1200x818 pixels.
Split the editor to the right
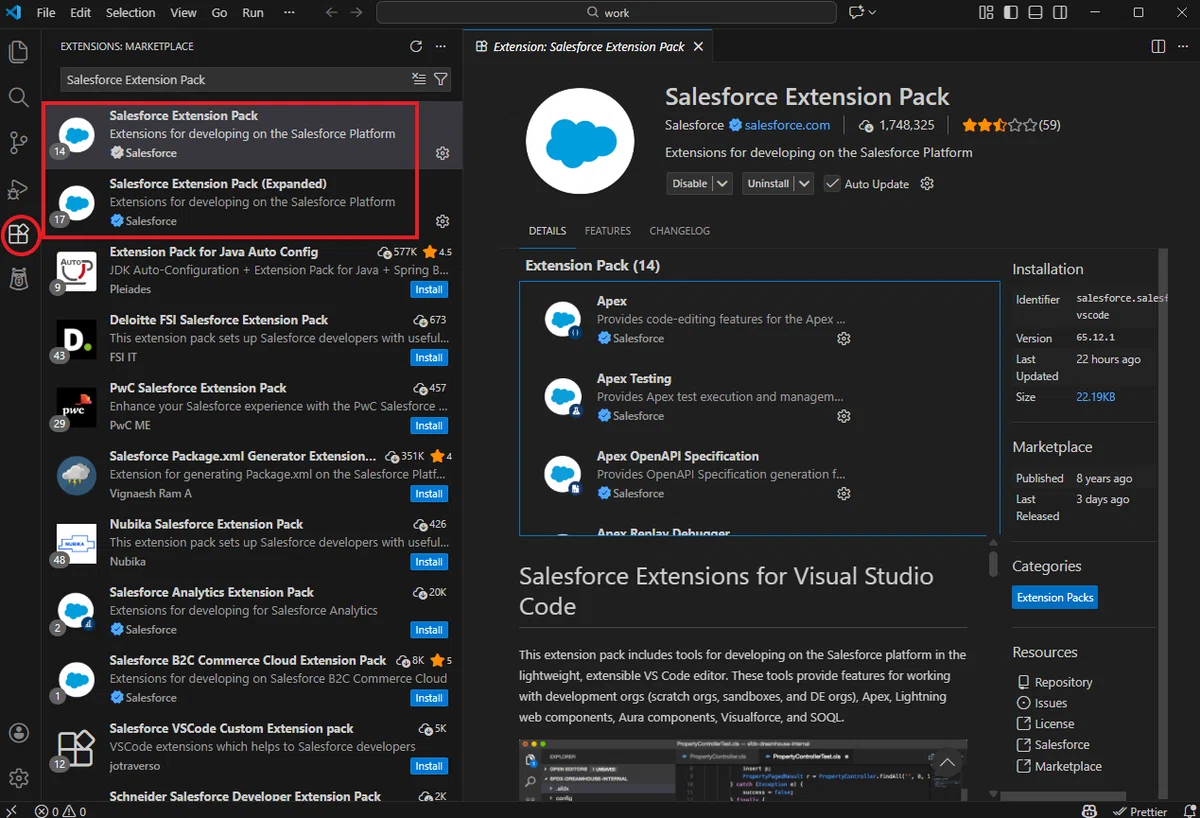[x=1158, y=47]
